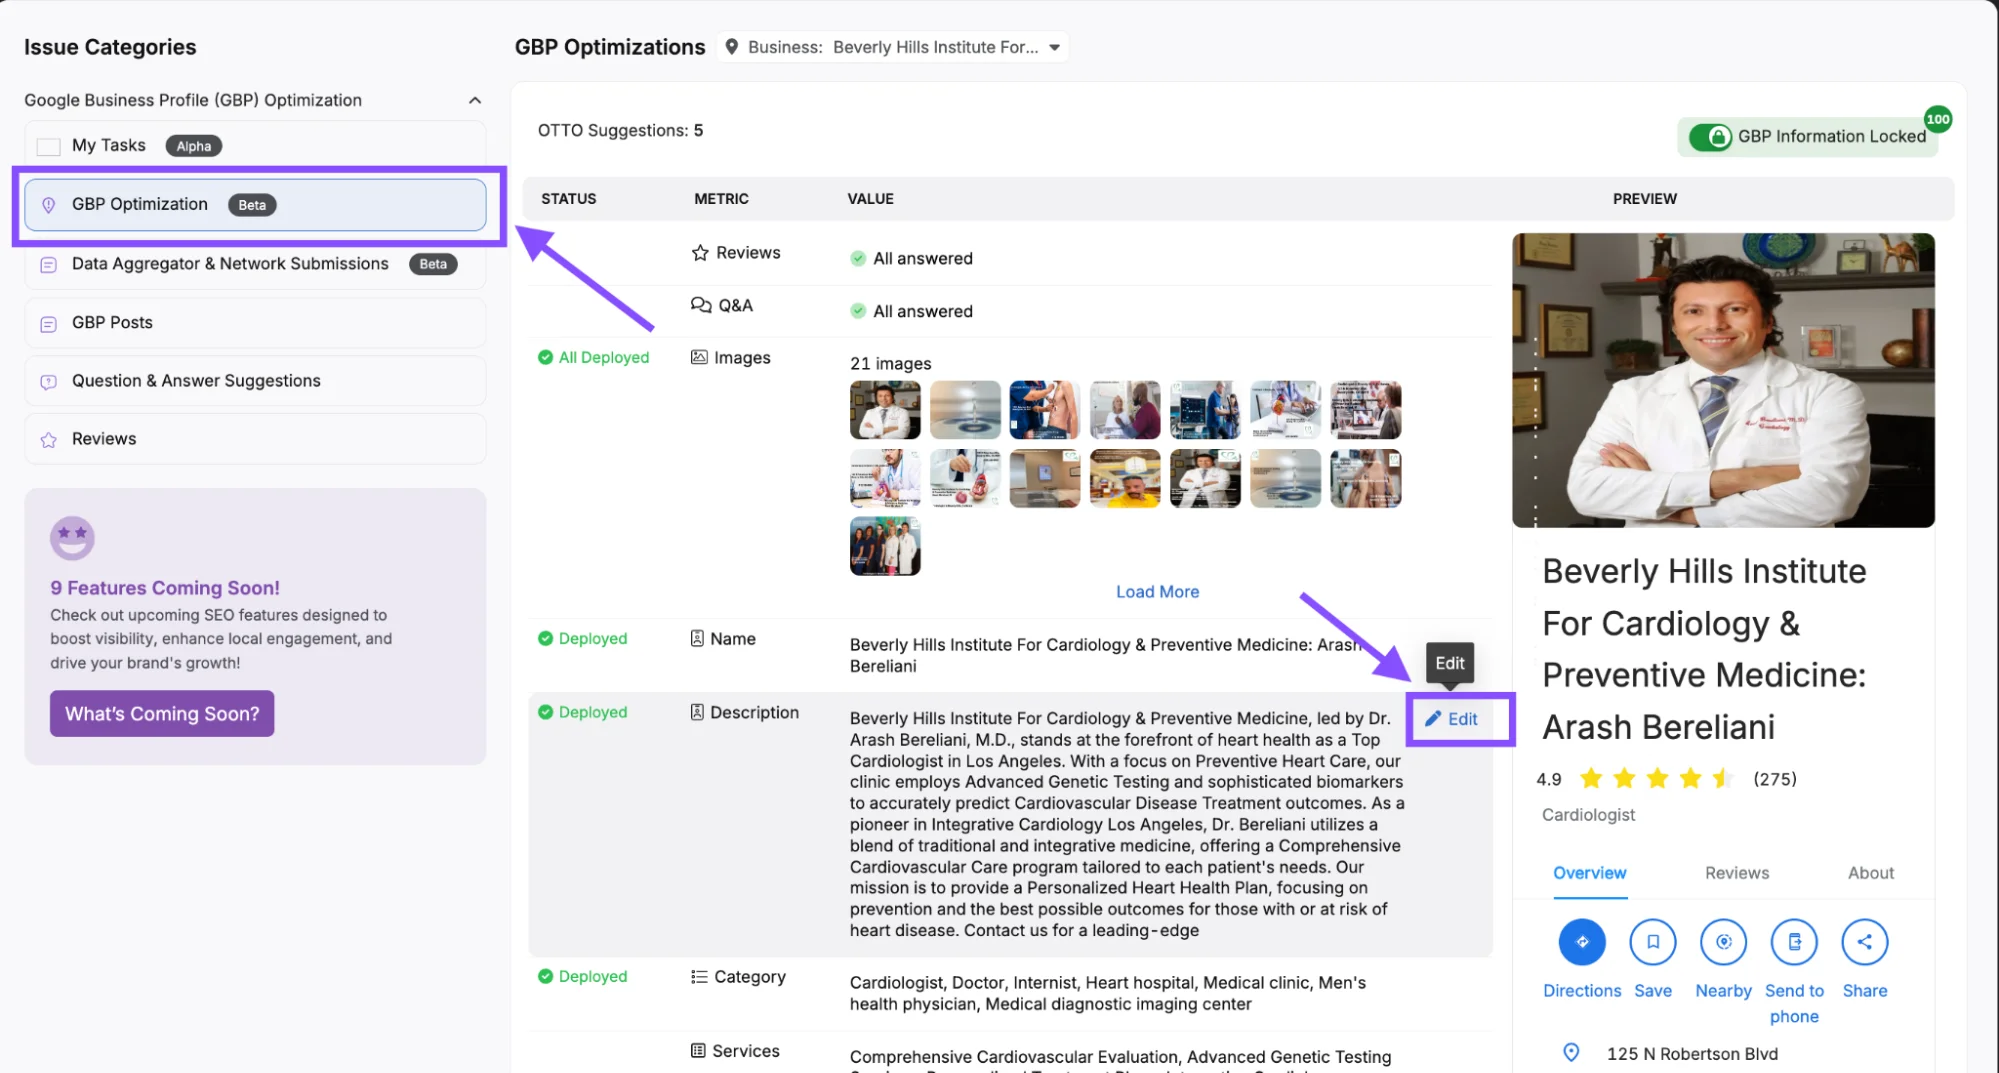Viewport: 1999px width, 1073px height.
Task: Edit the Description value
Action: point(1451,719)
